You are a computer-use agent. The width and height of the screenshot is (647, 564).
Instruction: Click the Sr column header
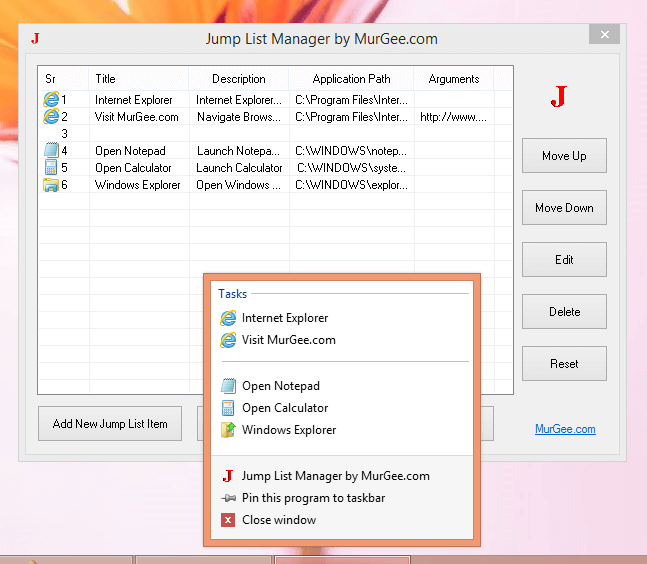tap(64, 79)
